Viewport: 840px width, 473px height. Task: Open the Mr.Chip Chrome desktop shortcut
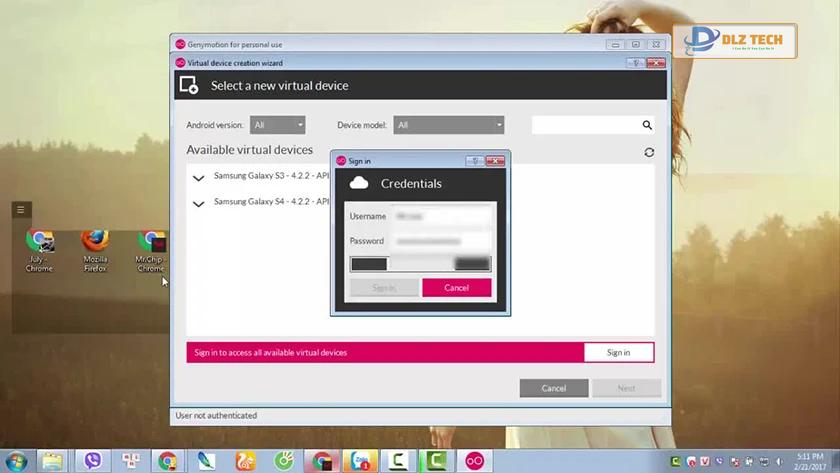coord(151,251)
